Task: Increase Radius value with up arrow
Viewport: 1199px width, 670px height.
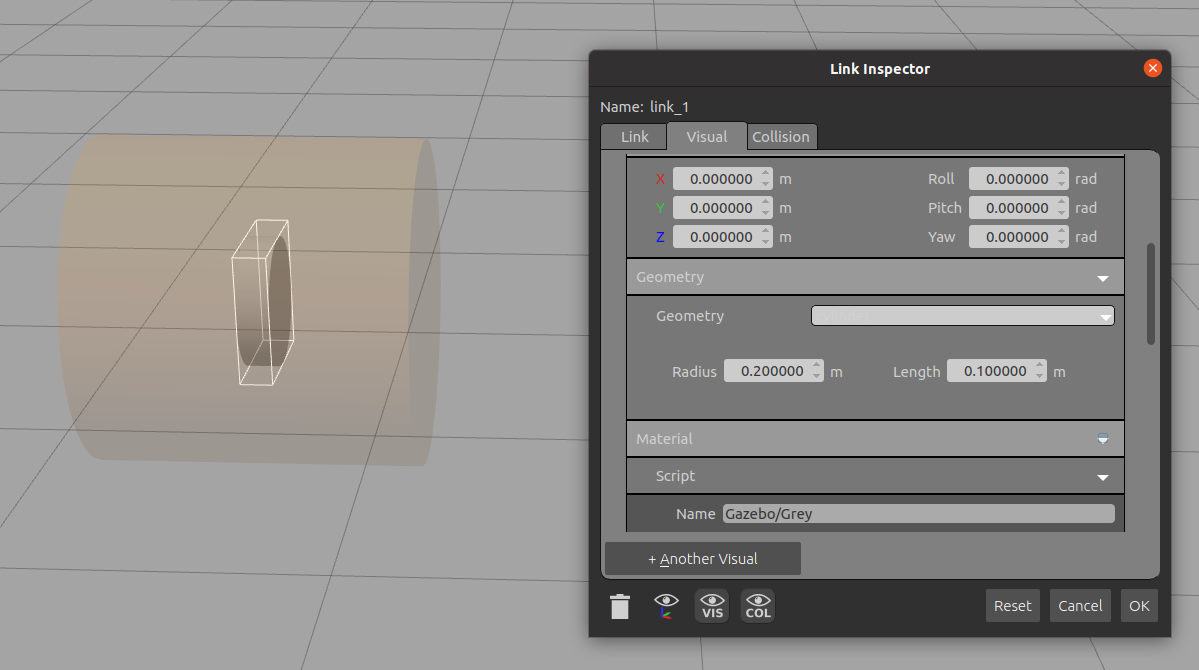Action: [x=817, y=366]
